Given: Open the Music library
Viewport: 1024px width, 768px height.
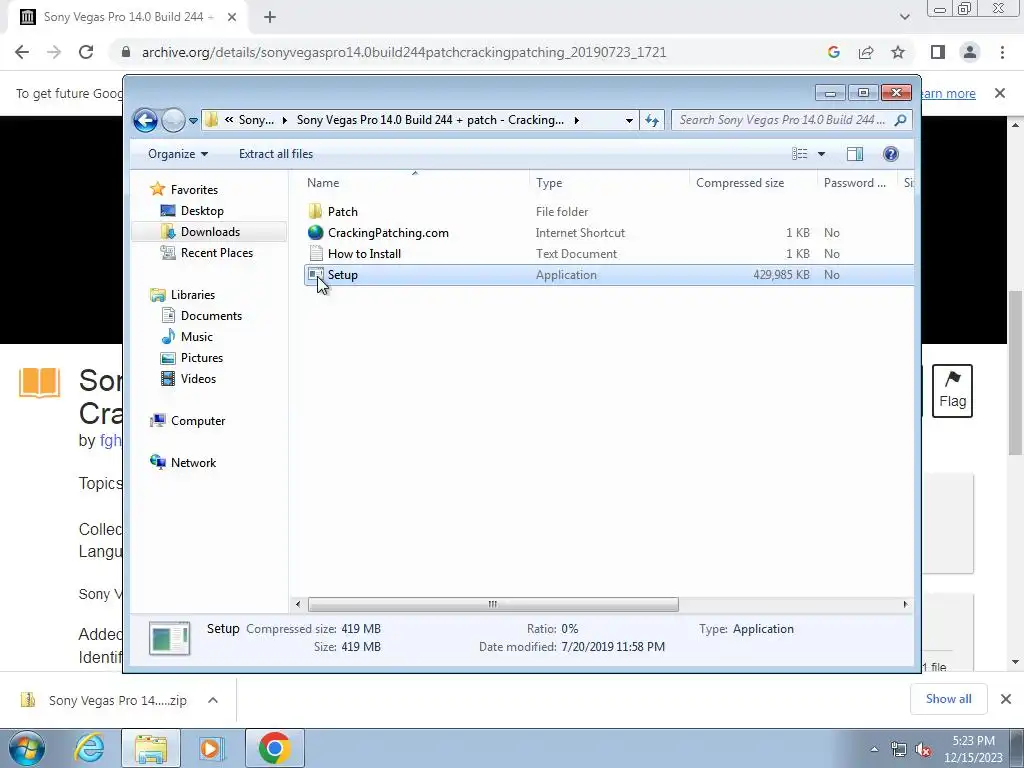Looking at the screenshot, I should pos(197,336).
